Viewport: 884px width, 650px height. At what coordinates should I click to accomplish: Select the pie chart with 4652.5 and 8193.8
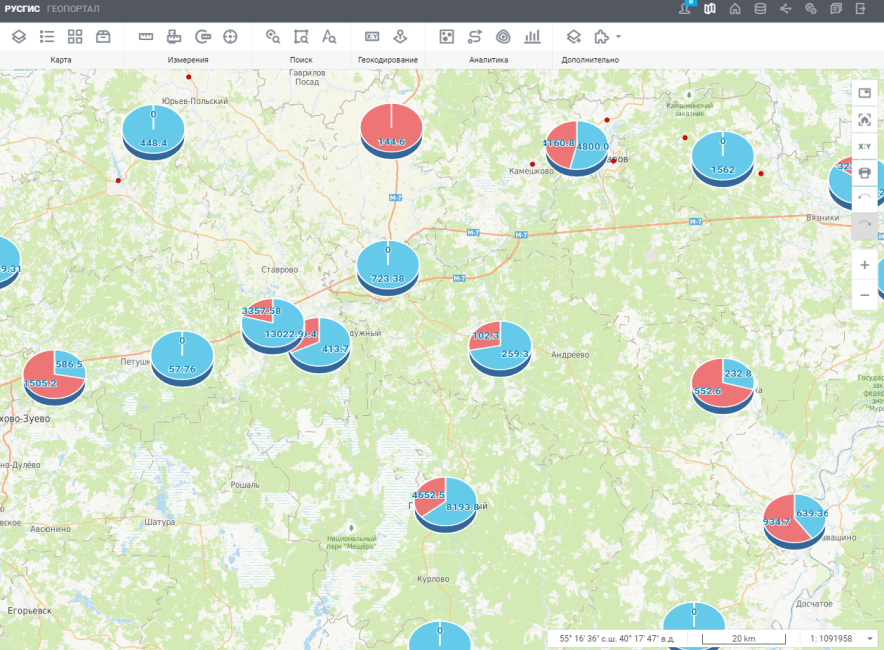(x=445, y=505)
